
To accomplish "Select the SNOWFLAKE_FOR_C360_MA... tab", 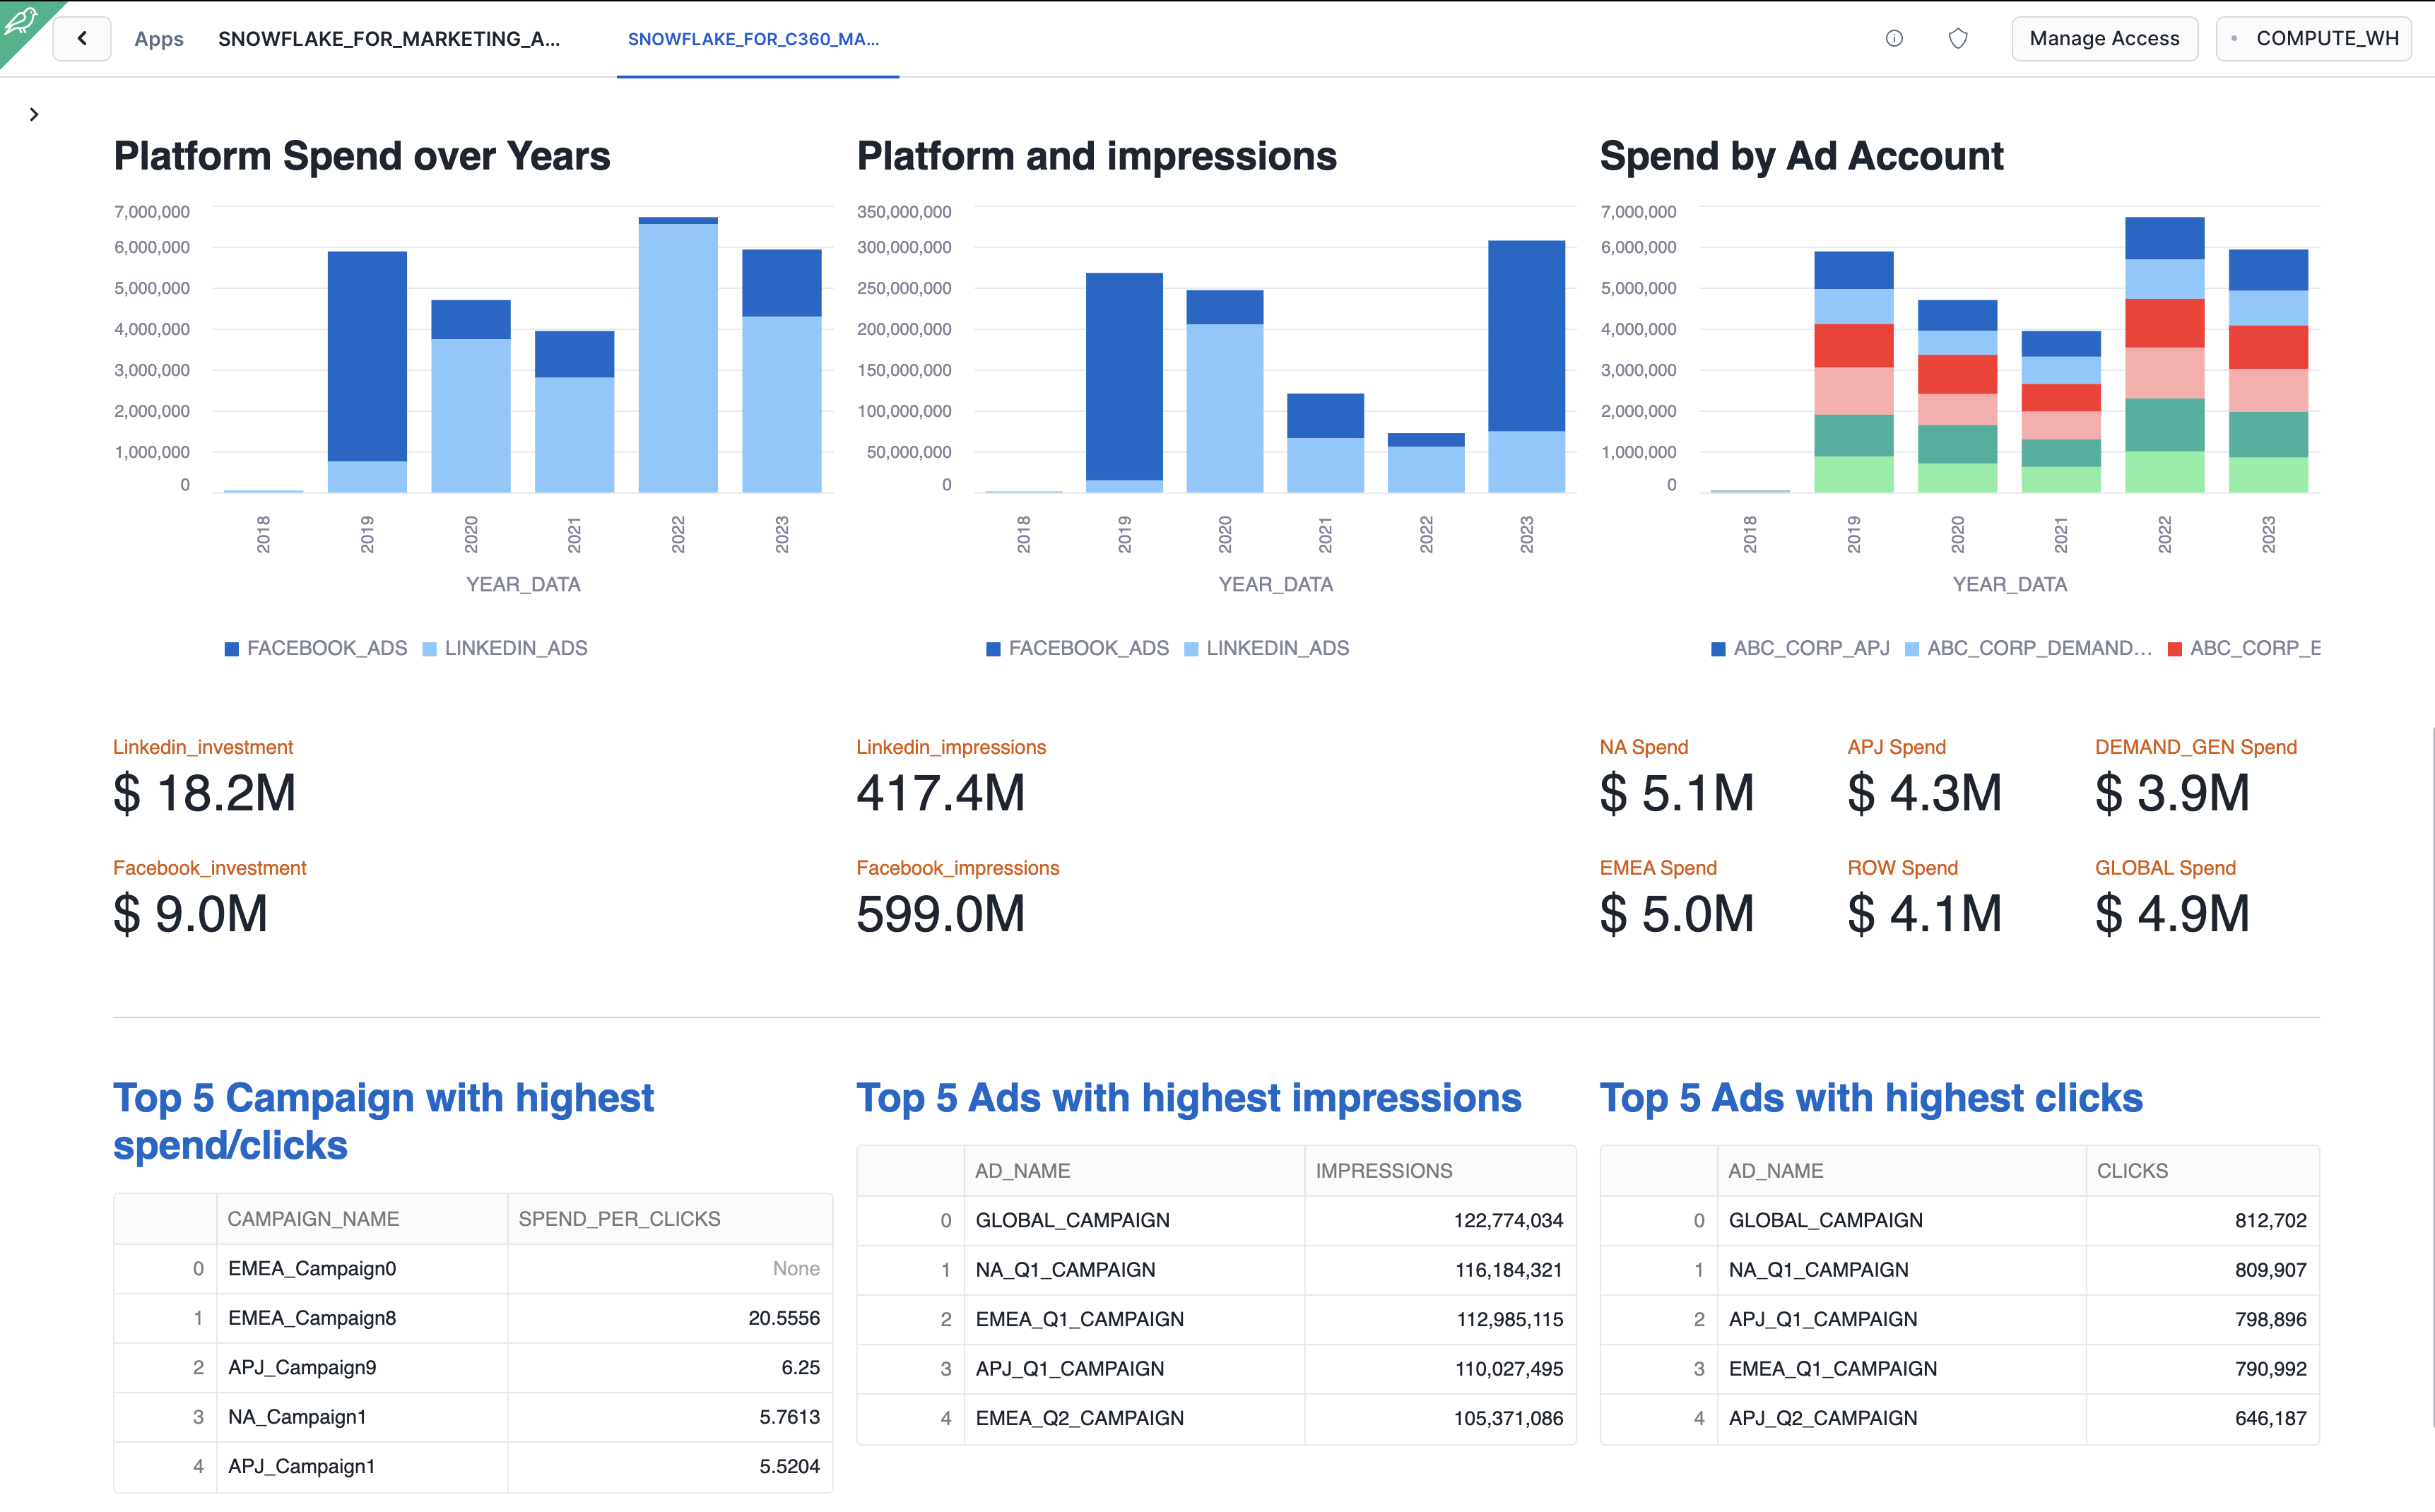I will (753, 39).
